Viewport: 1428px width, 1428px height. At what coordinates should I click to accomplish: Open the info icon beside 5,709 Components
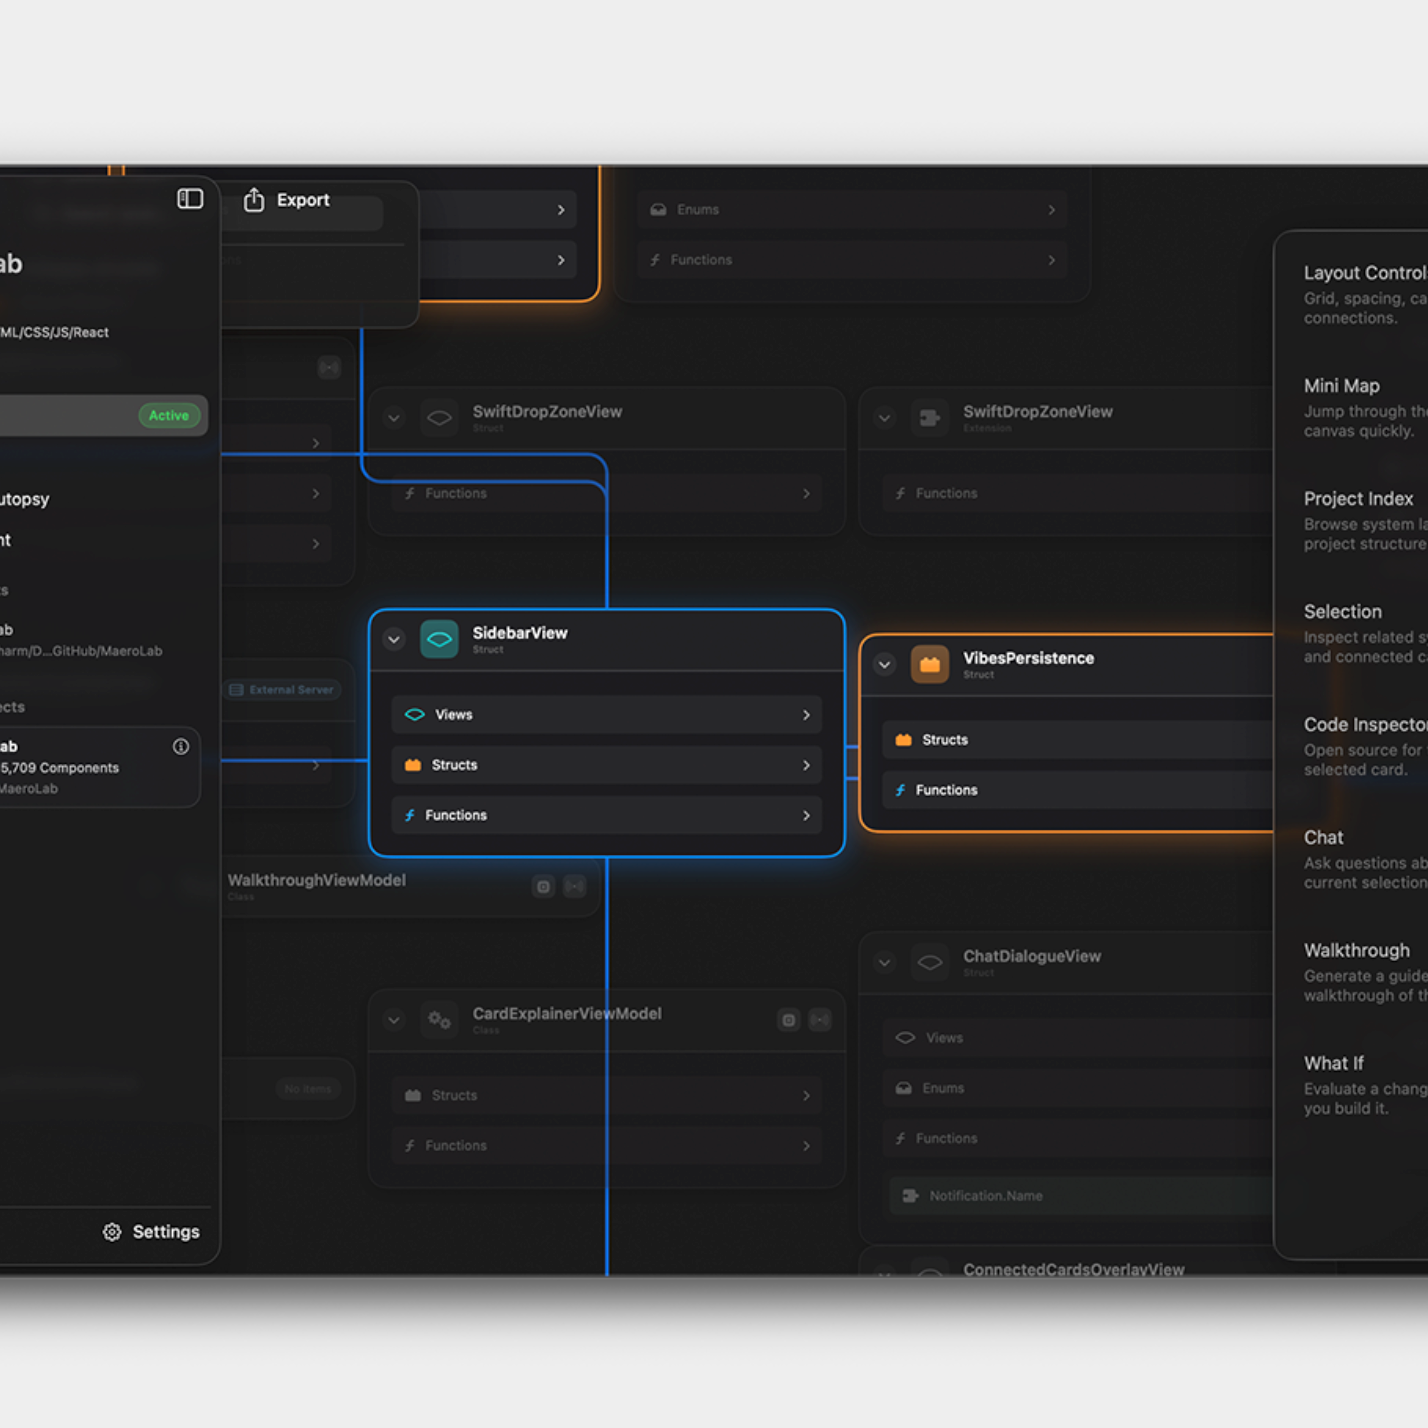tap(181, 746)
